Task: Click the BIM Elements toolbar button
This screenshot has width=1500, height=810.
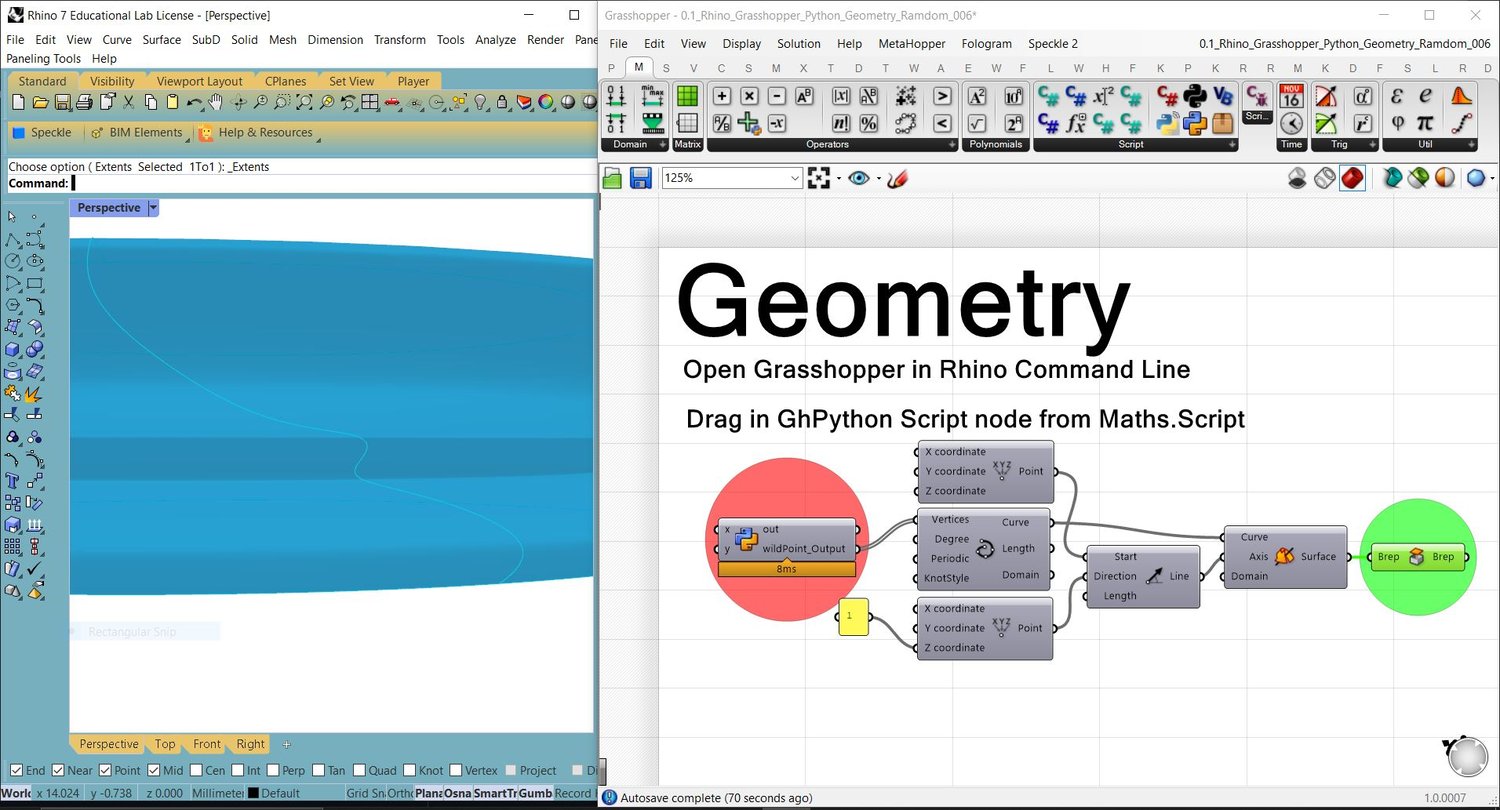Action: [x=137, y=132]
